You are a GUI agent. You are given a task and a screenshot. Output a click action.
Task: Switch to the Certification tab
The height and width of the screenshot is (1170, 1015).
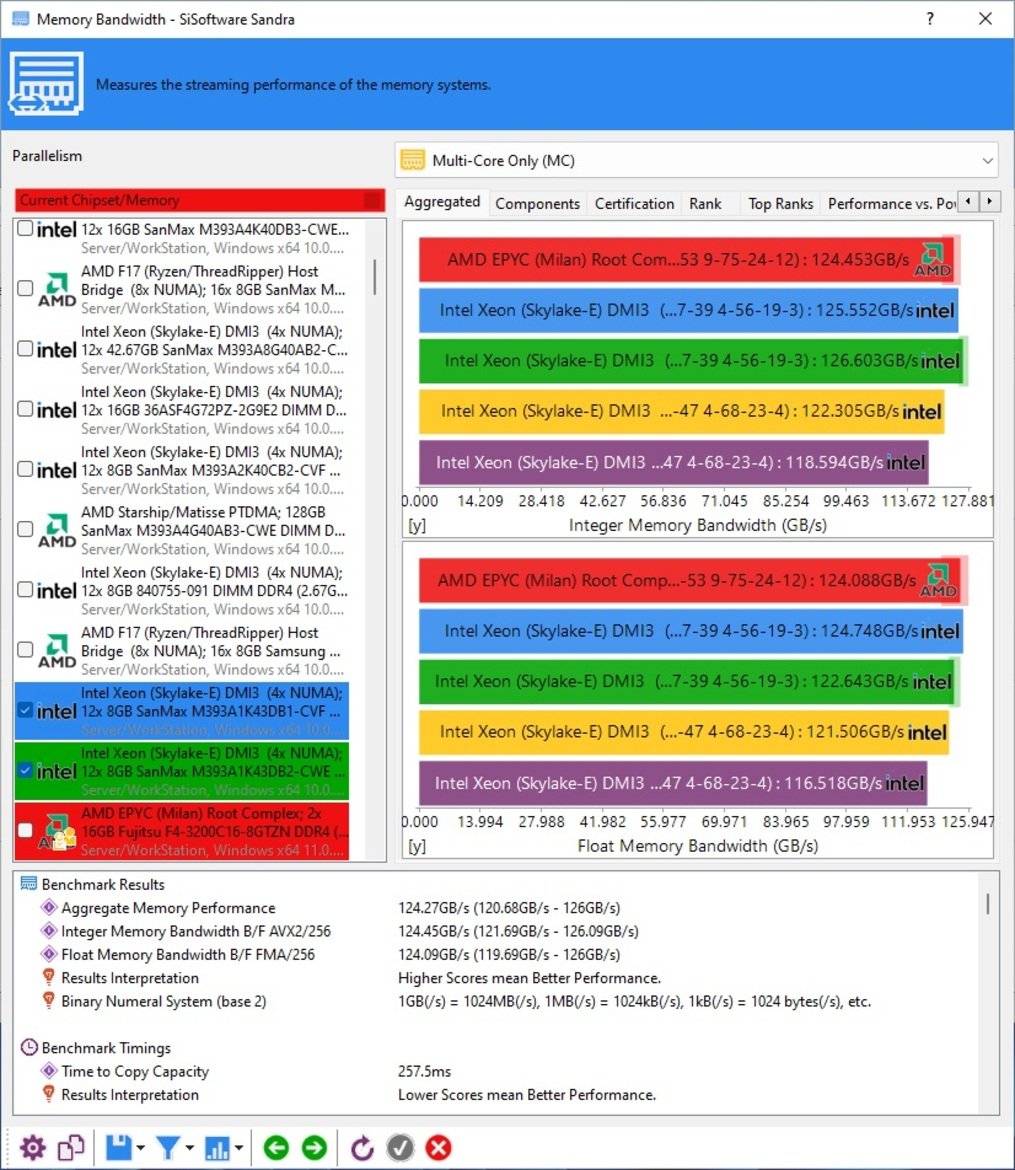coord(634,204)
